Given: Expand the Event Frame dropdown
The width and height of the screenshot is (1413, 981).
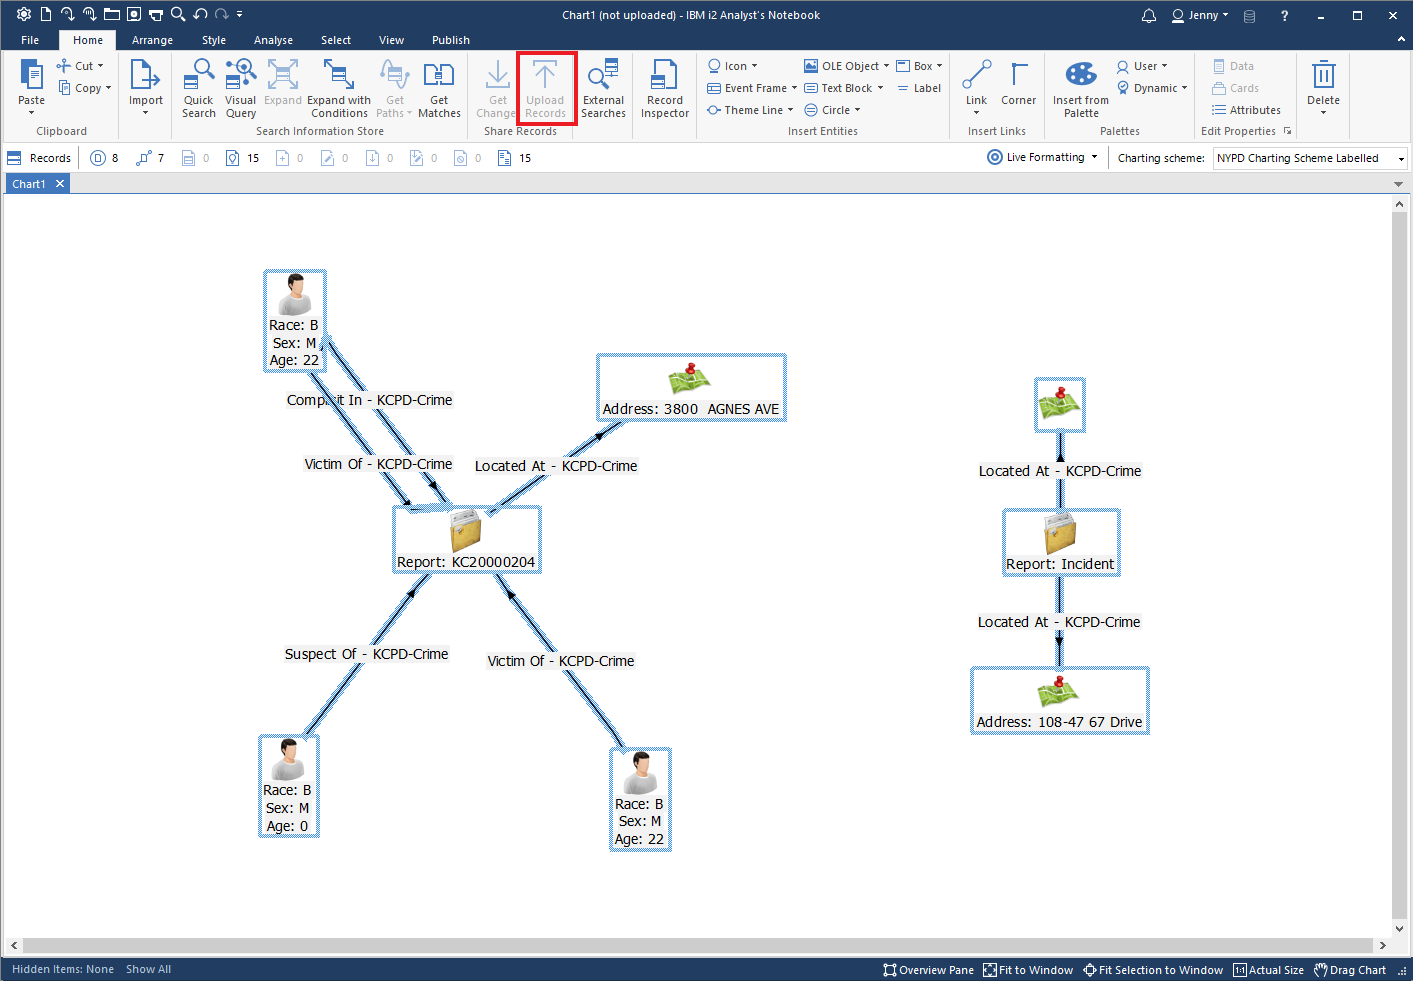Looking at the screenshot, I should [x=795, y=88].
